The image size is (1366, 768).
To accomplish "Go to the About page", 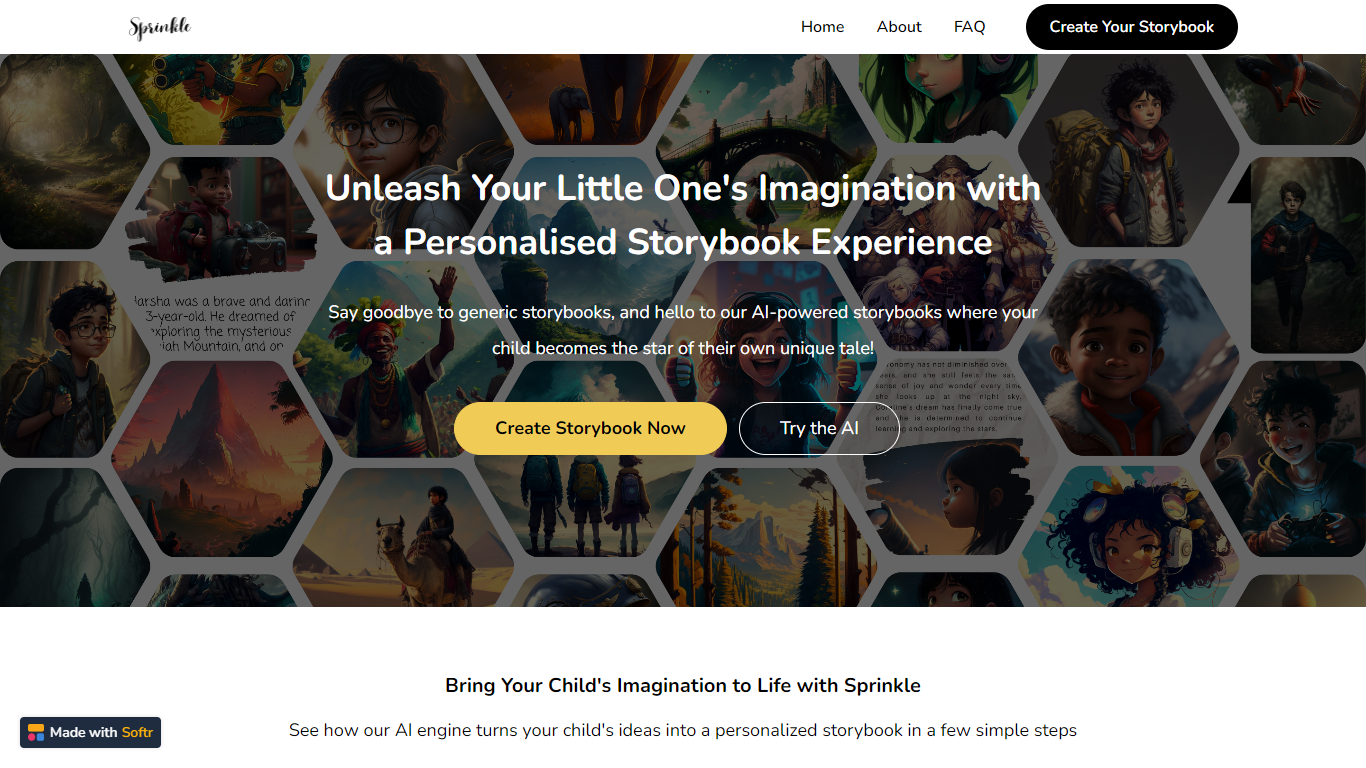I will (x=899, y=27).
